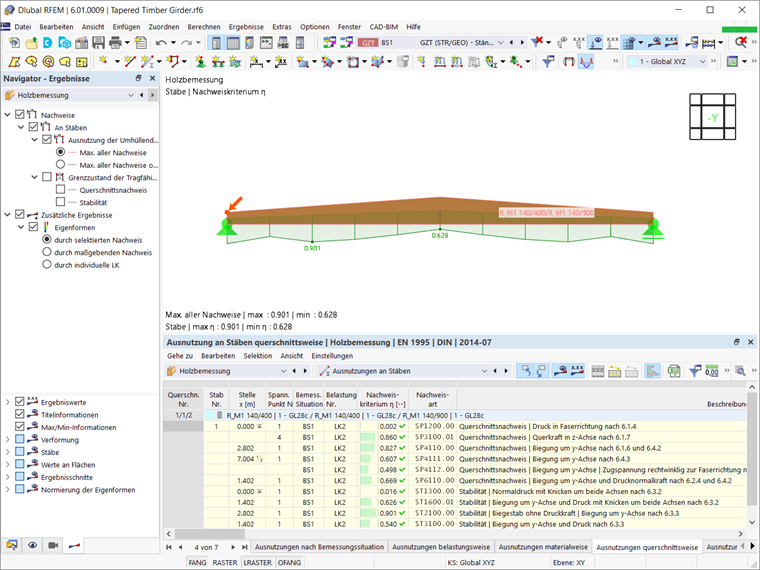
Task: Enable the Verformung checkbox
Action: 20,439
